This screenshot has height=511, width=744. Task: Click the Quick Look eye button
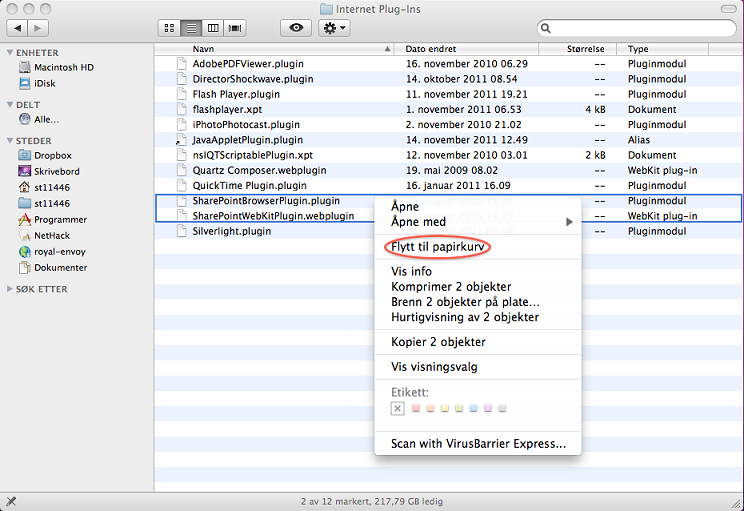coord(295,28)
